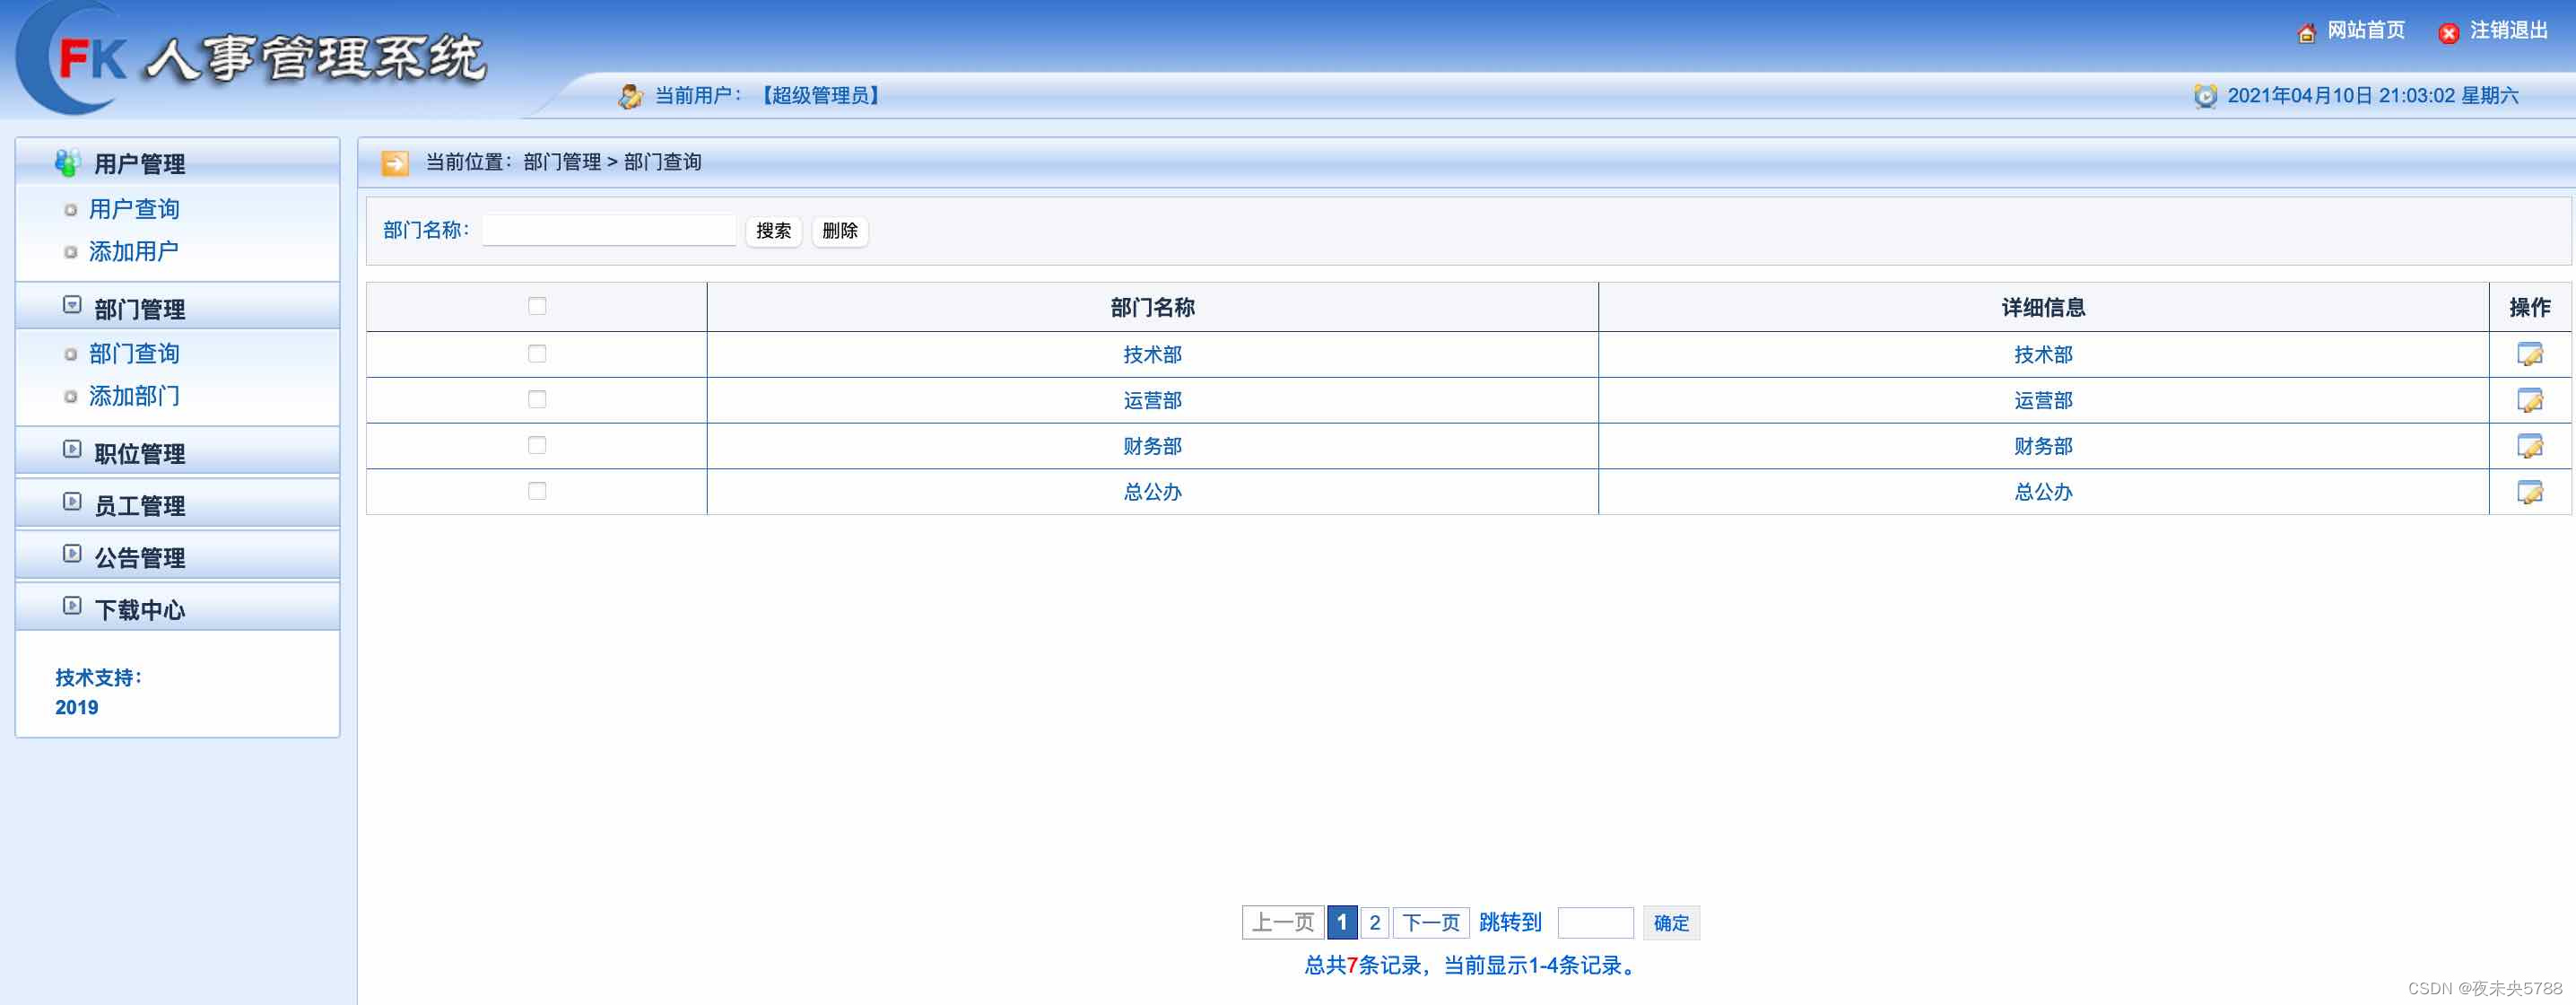Click the current user avatar icon
This screenshot has width=2576, height=1005.
click(630, 96)
